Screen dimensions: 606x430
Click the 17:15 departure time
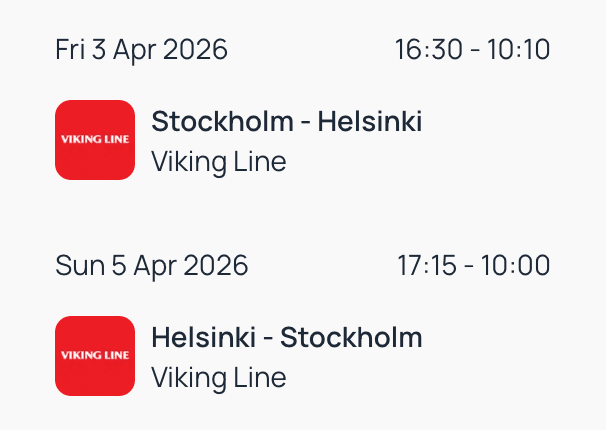point(427,265)
